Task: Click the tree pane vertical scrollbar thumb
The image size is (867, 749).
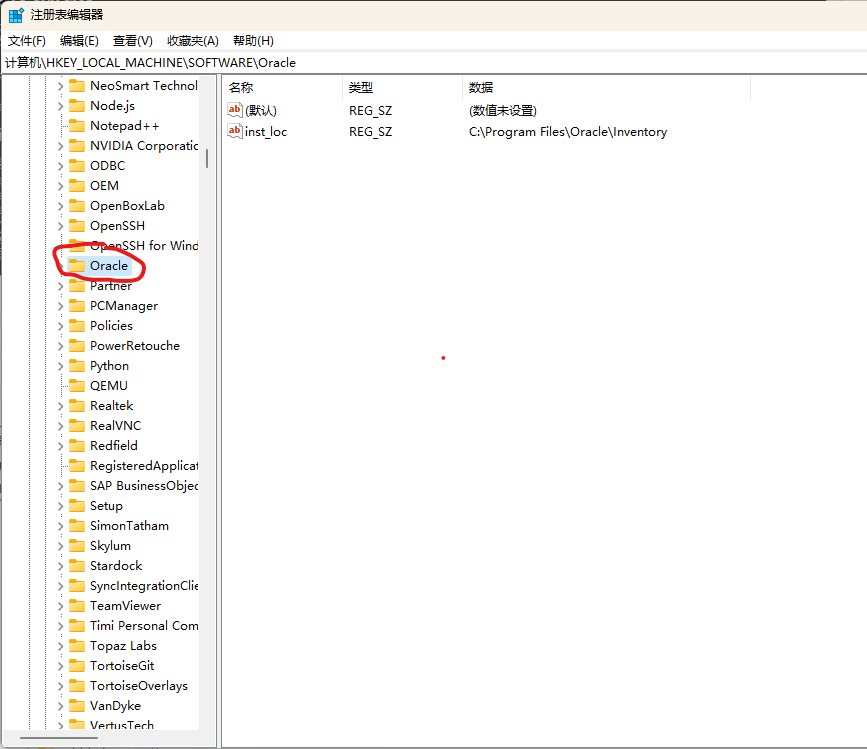Action: click(207, 158)
